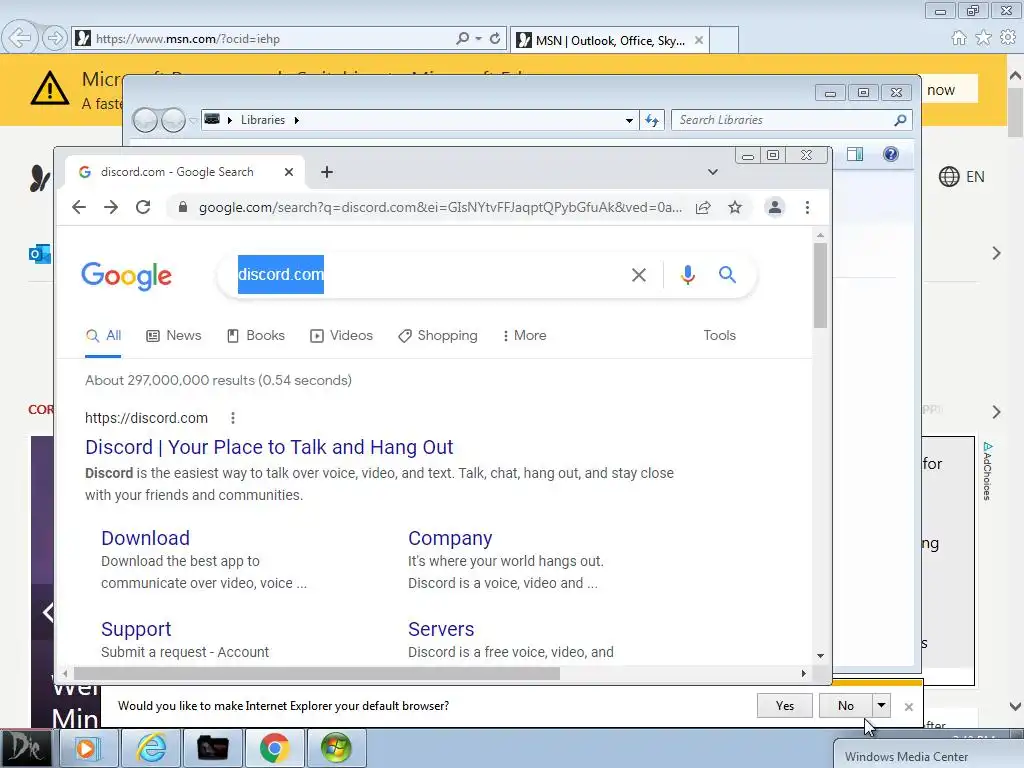
Task: Bookmark the page with Chrome's star icon
Action: (x=735, y=208)
